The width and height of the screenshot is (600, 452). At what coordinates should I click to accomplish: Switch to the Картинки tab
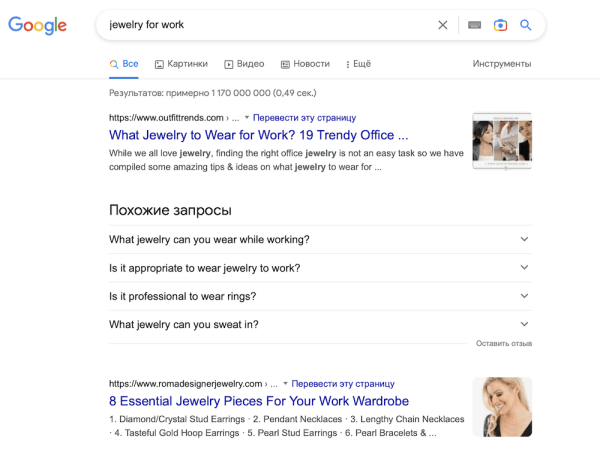click(181, 64)
